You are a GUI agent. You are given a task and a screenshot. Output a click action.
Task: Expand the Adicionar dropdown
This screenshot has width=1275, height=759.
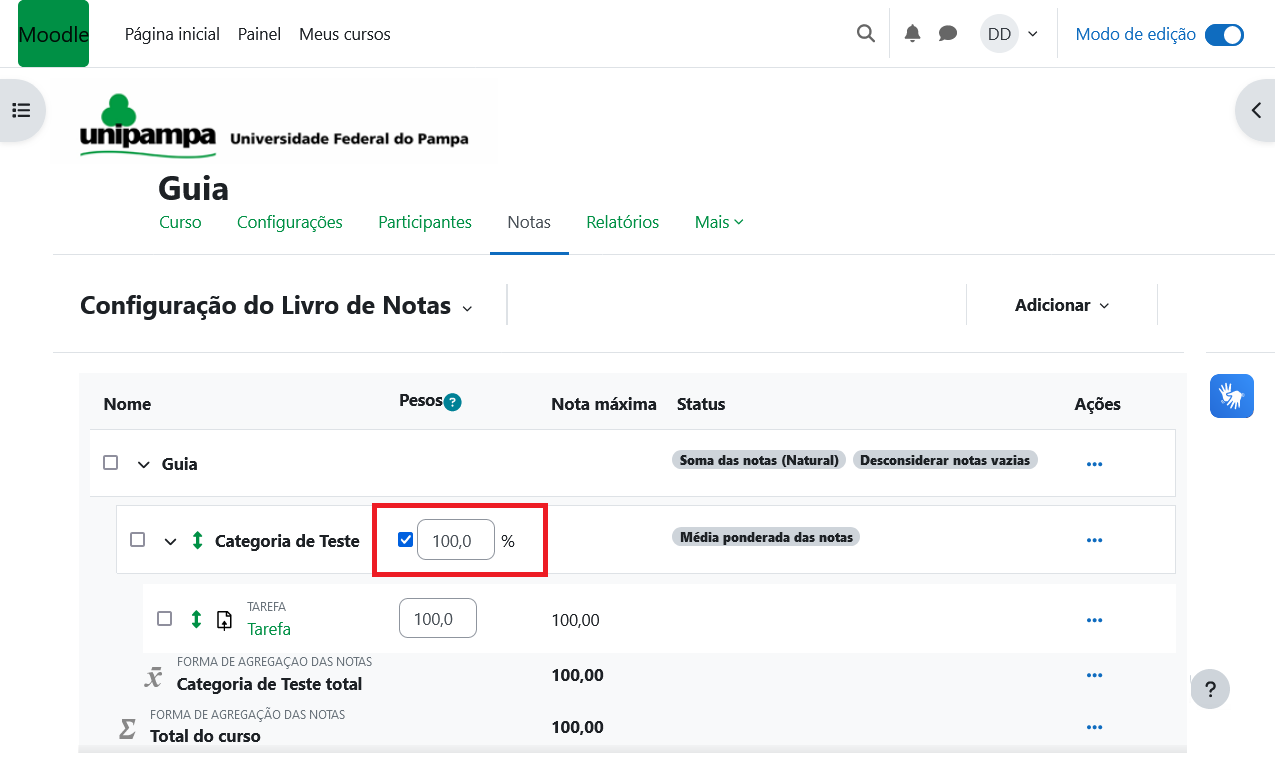point(1061,305)
